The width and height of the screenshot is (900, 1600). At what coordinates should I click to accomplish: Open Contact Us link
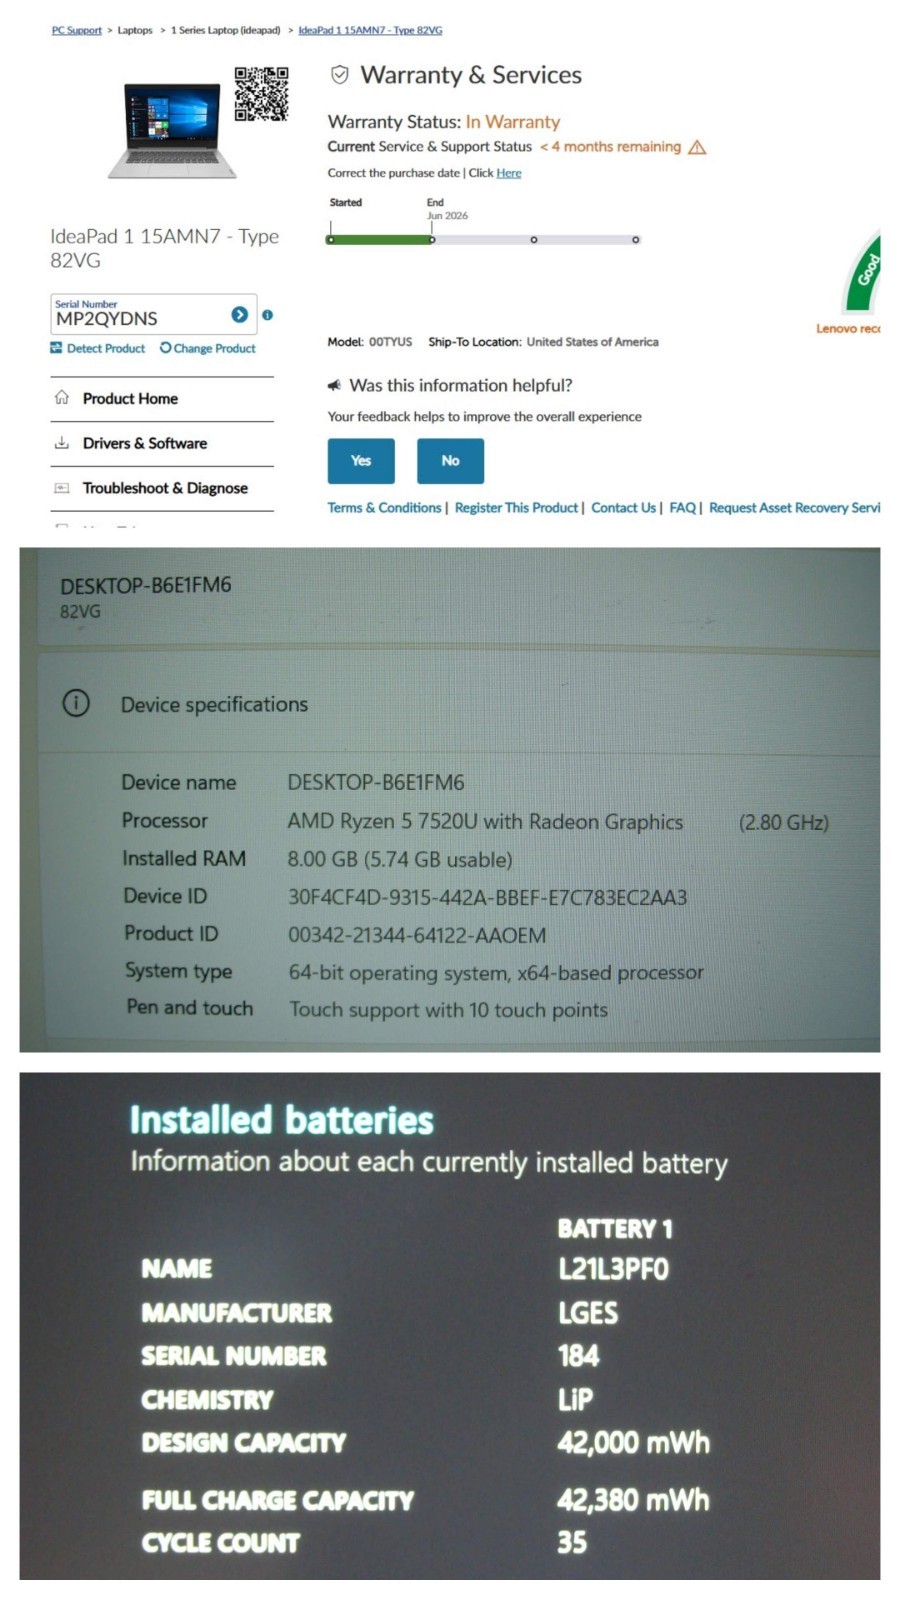coord(623,508)
